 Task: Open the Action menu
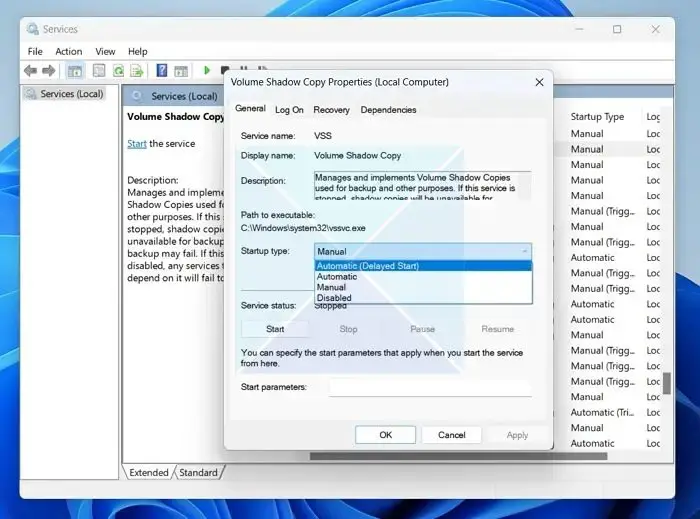click(68, 51)
